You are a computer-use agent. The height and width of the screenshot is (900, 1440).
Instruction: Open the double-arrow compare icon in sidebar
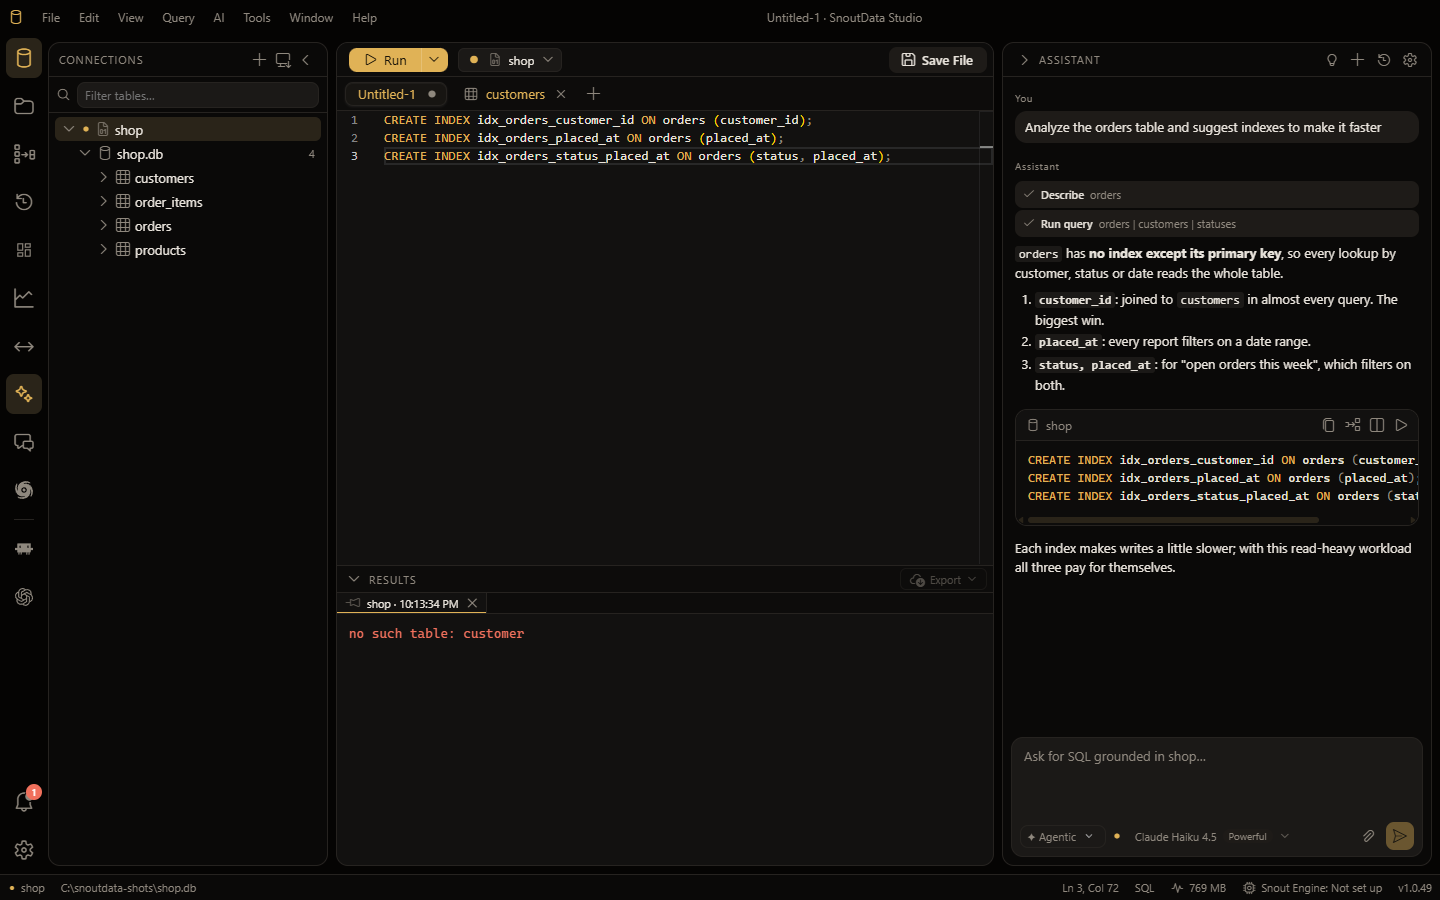(x=24, y=346)
